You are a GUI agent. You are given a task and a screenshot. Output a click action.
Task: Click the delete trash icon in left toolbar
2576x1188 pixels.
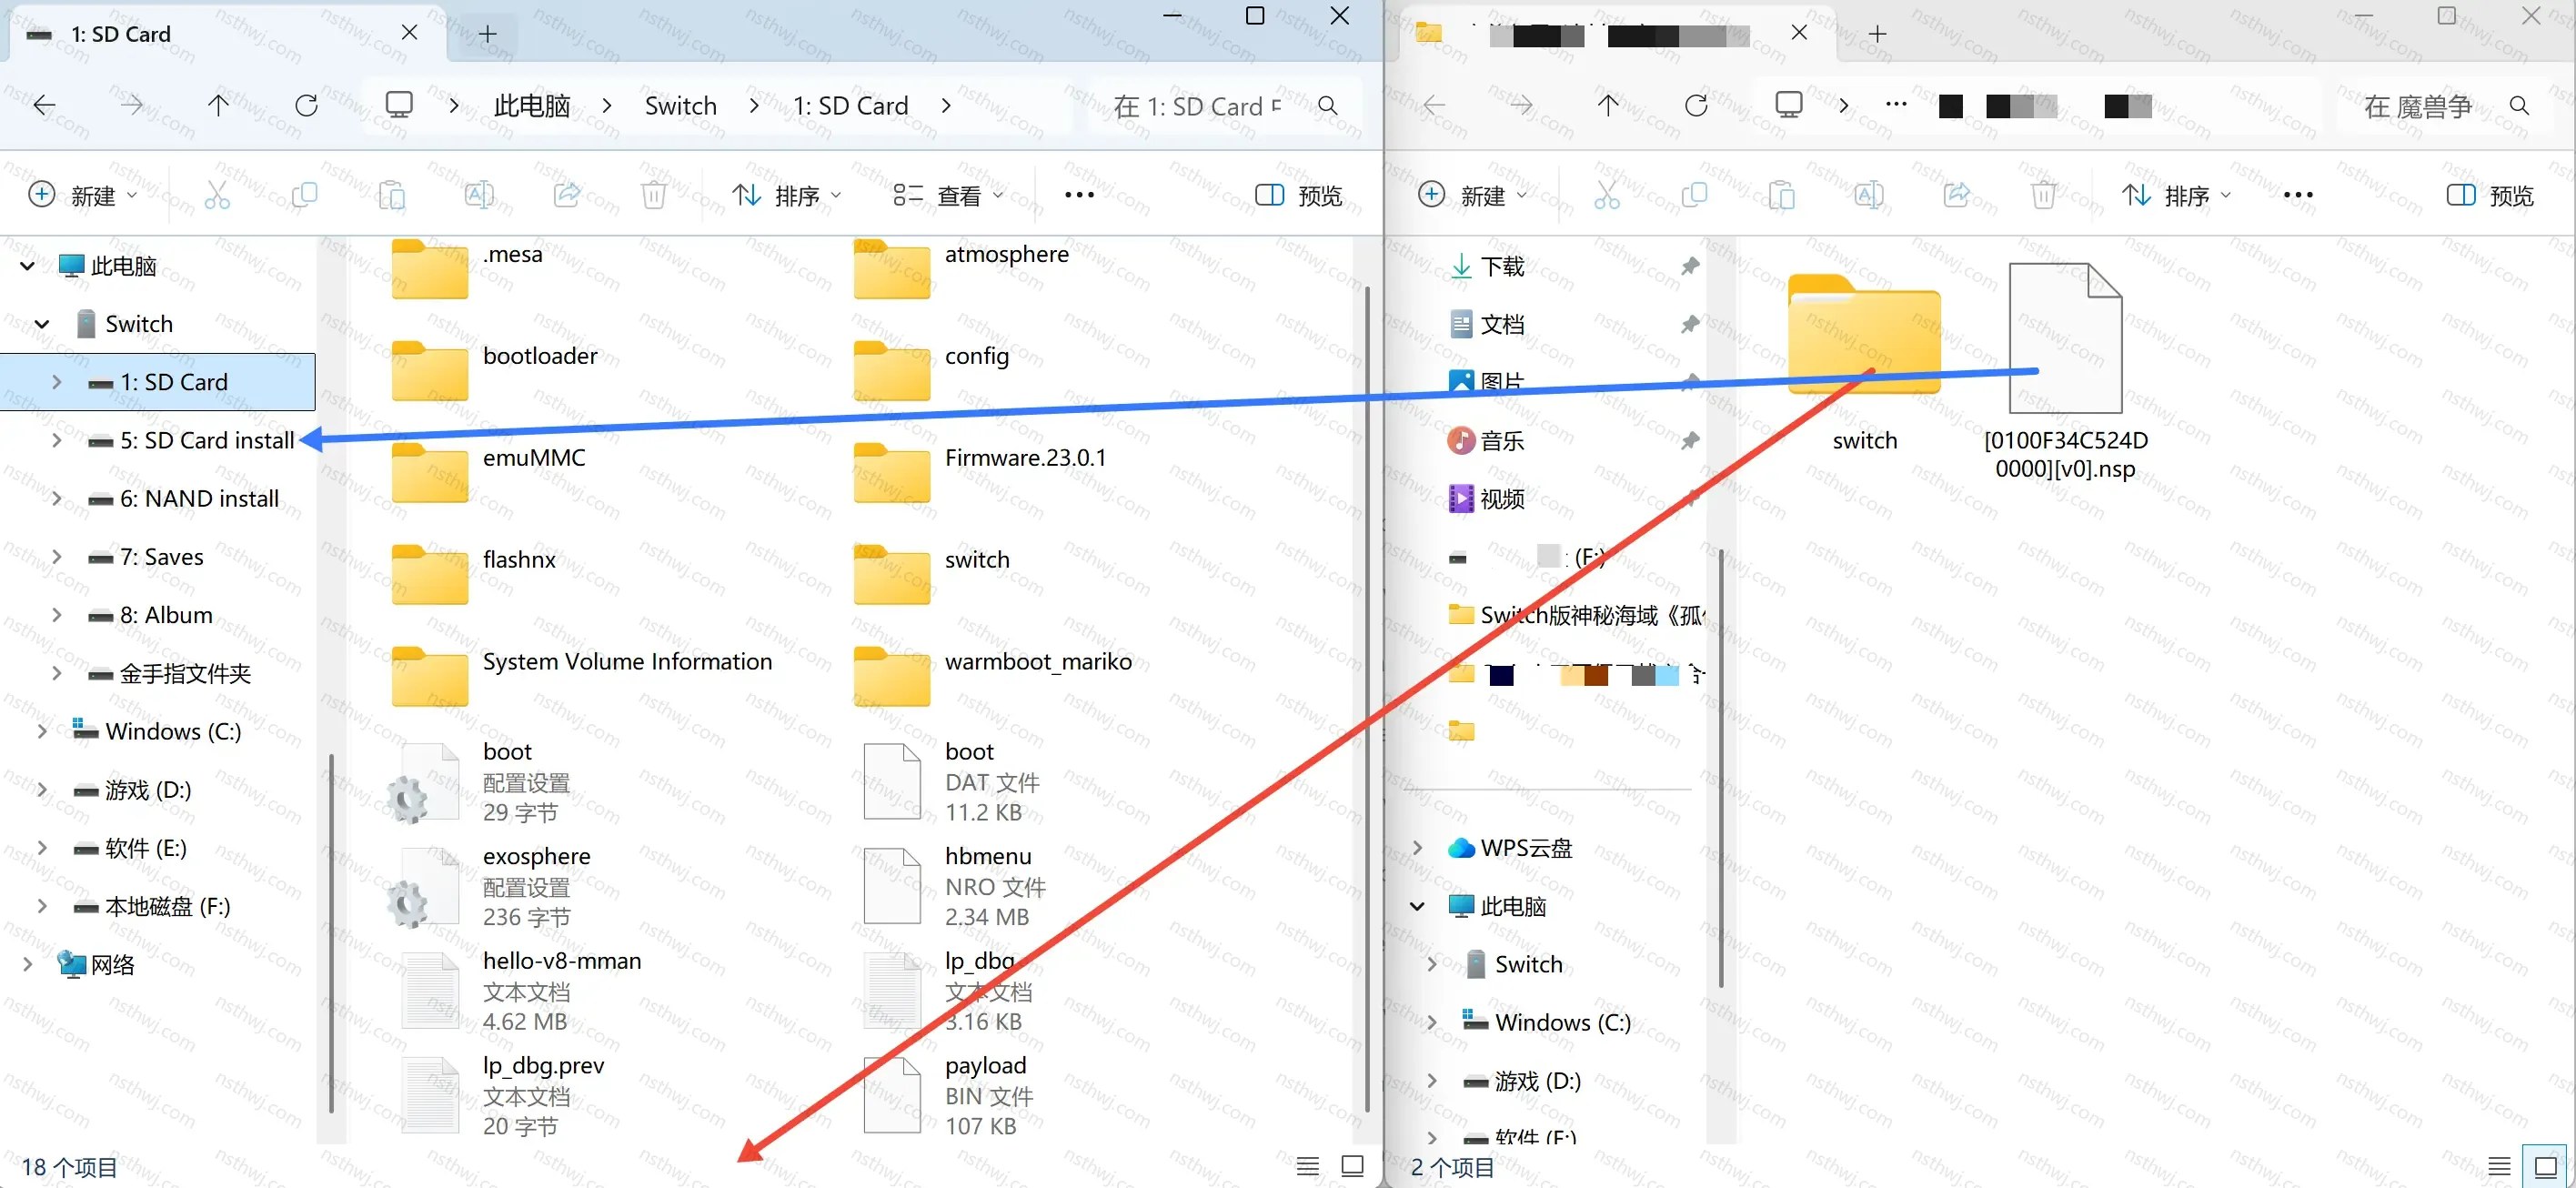[654, 195]
